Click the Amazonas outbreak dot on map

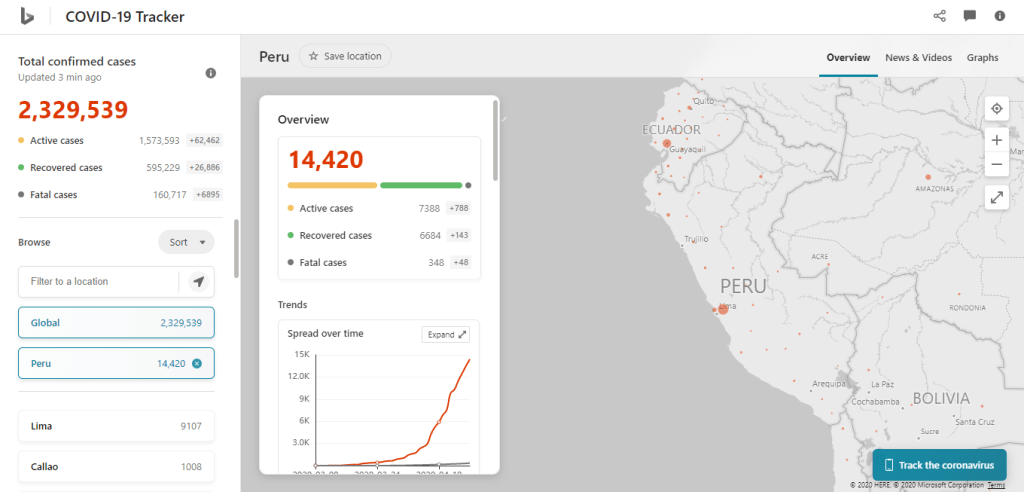click(928, 177)
